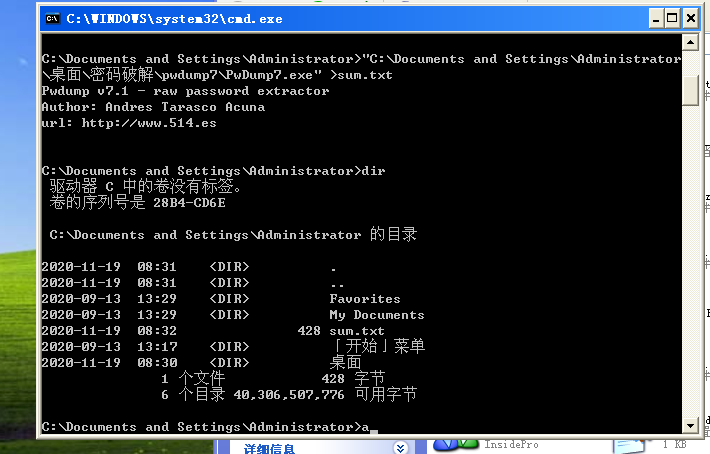Close the cmd.exe window
Viewport: 710px width, 454px height.
pyautogui.click(x=691, y=19)
